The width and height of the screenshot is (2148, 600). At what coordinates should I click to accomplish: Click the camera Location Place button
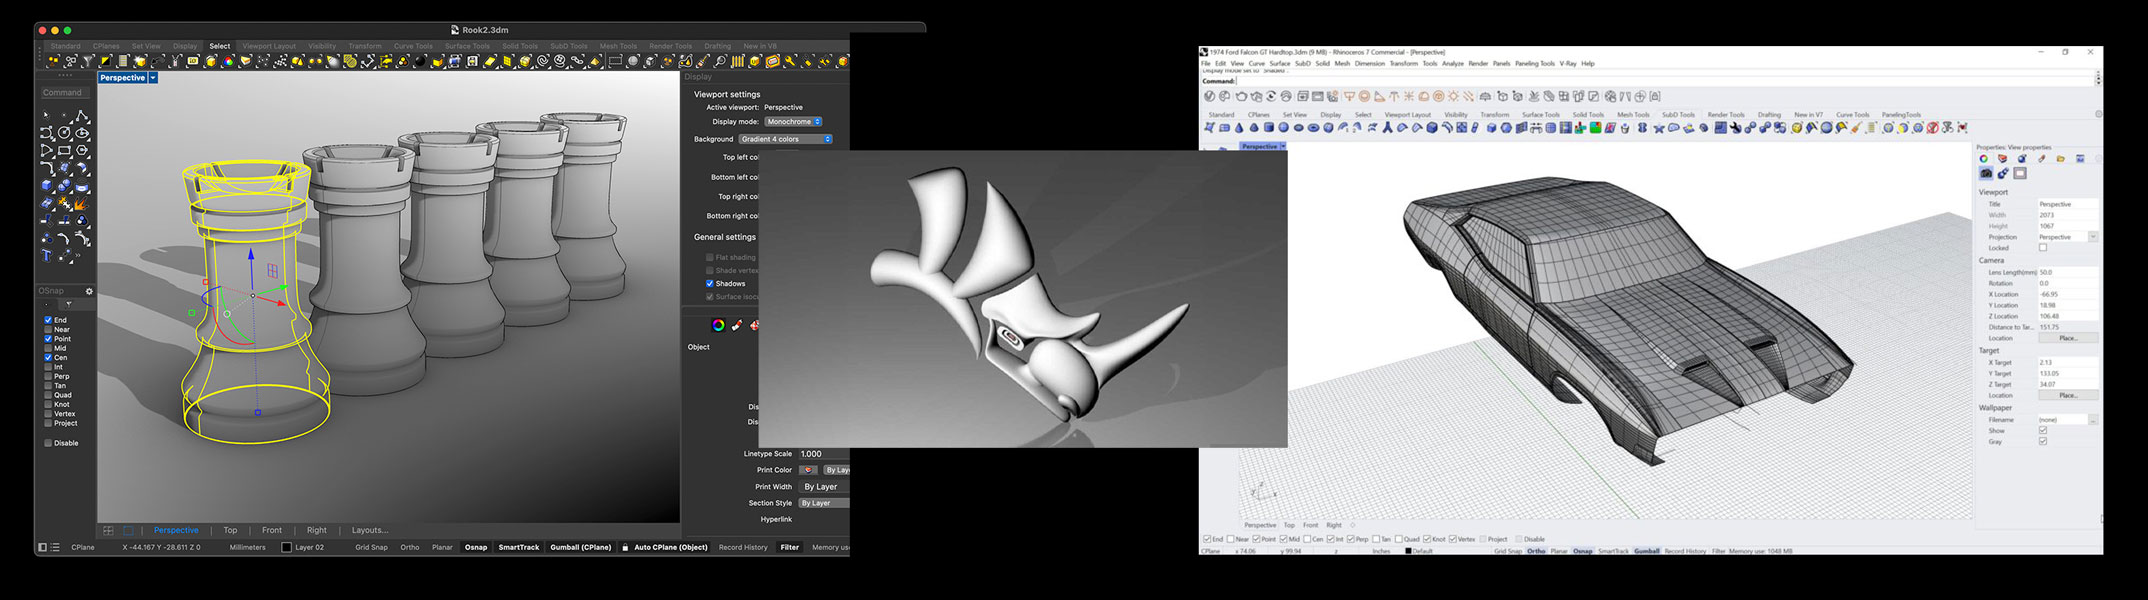point(2068,338)
